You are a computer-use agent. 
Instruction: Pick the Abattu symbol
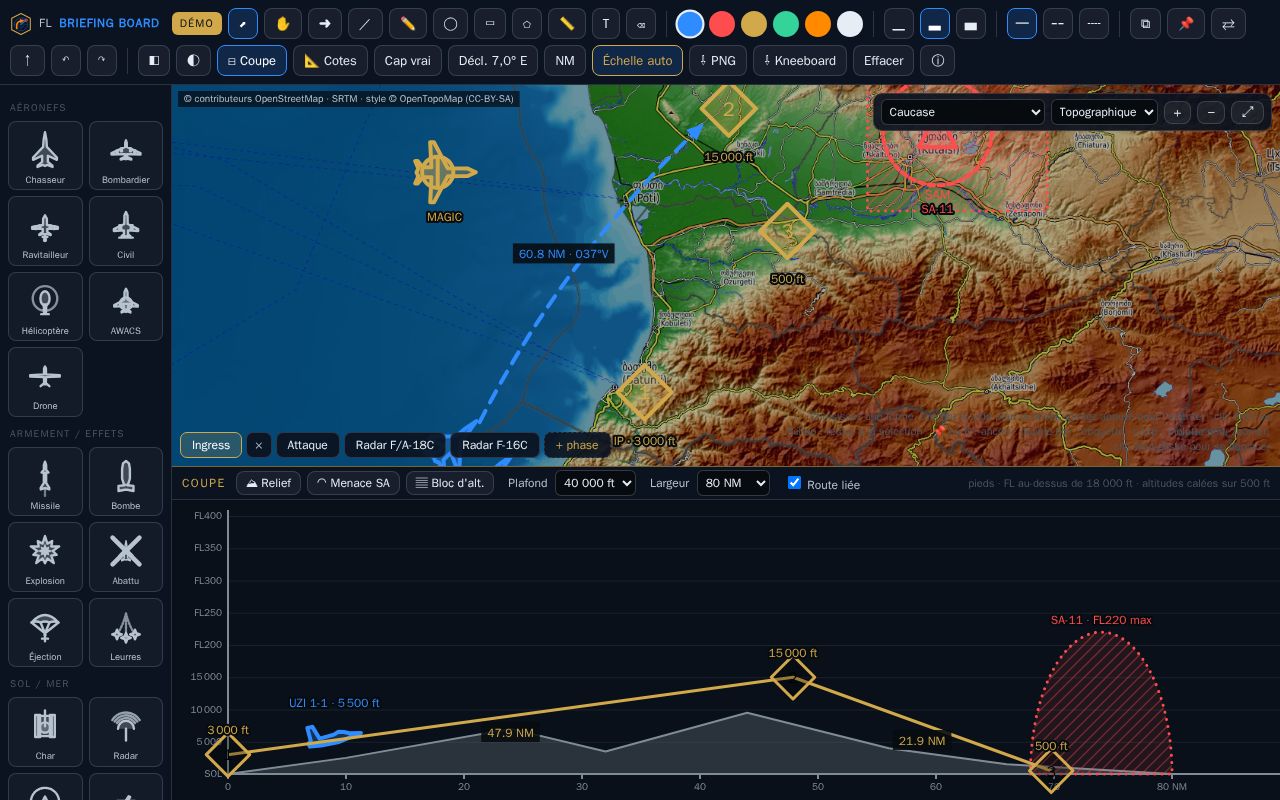126,556
